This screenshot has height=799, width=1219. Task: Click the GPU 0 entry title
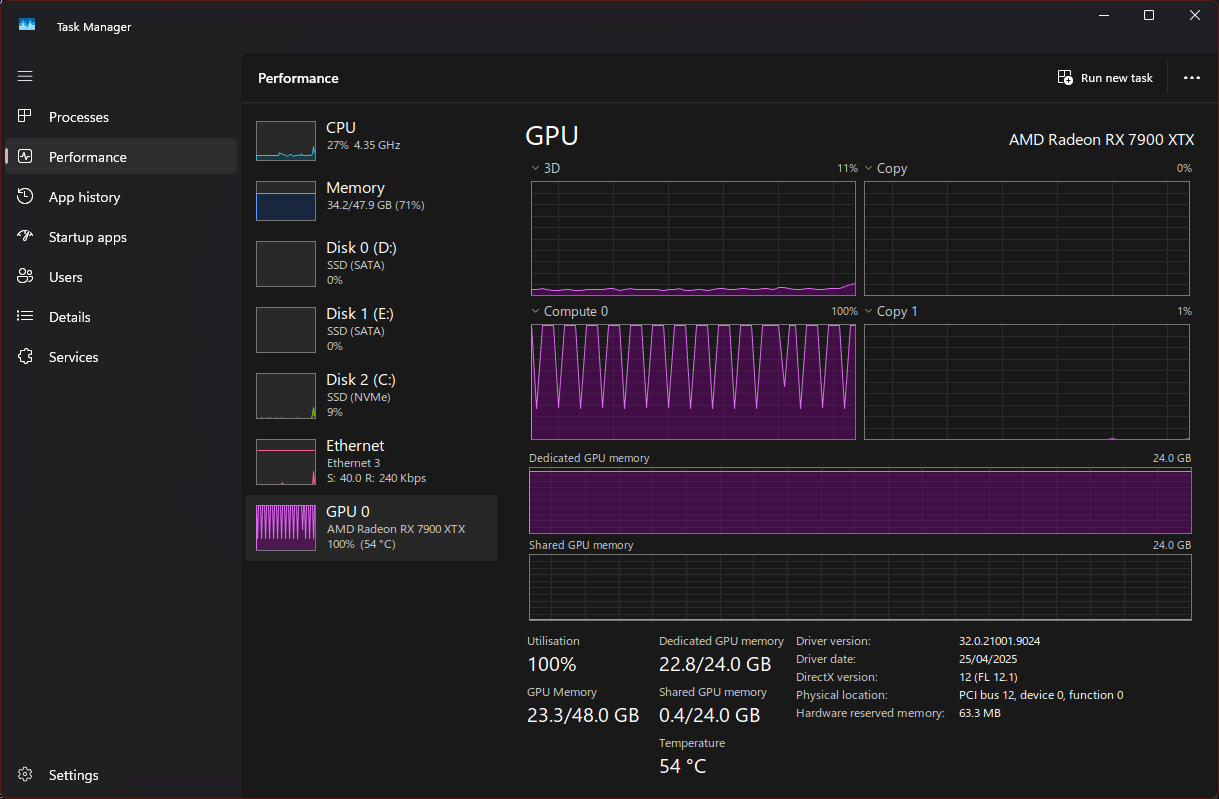348,512
